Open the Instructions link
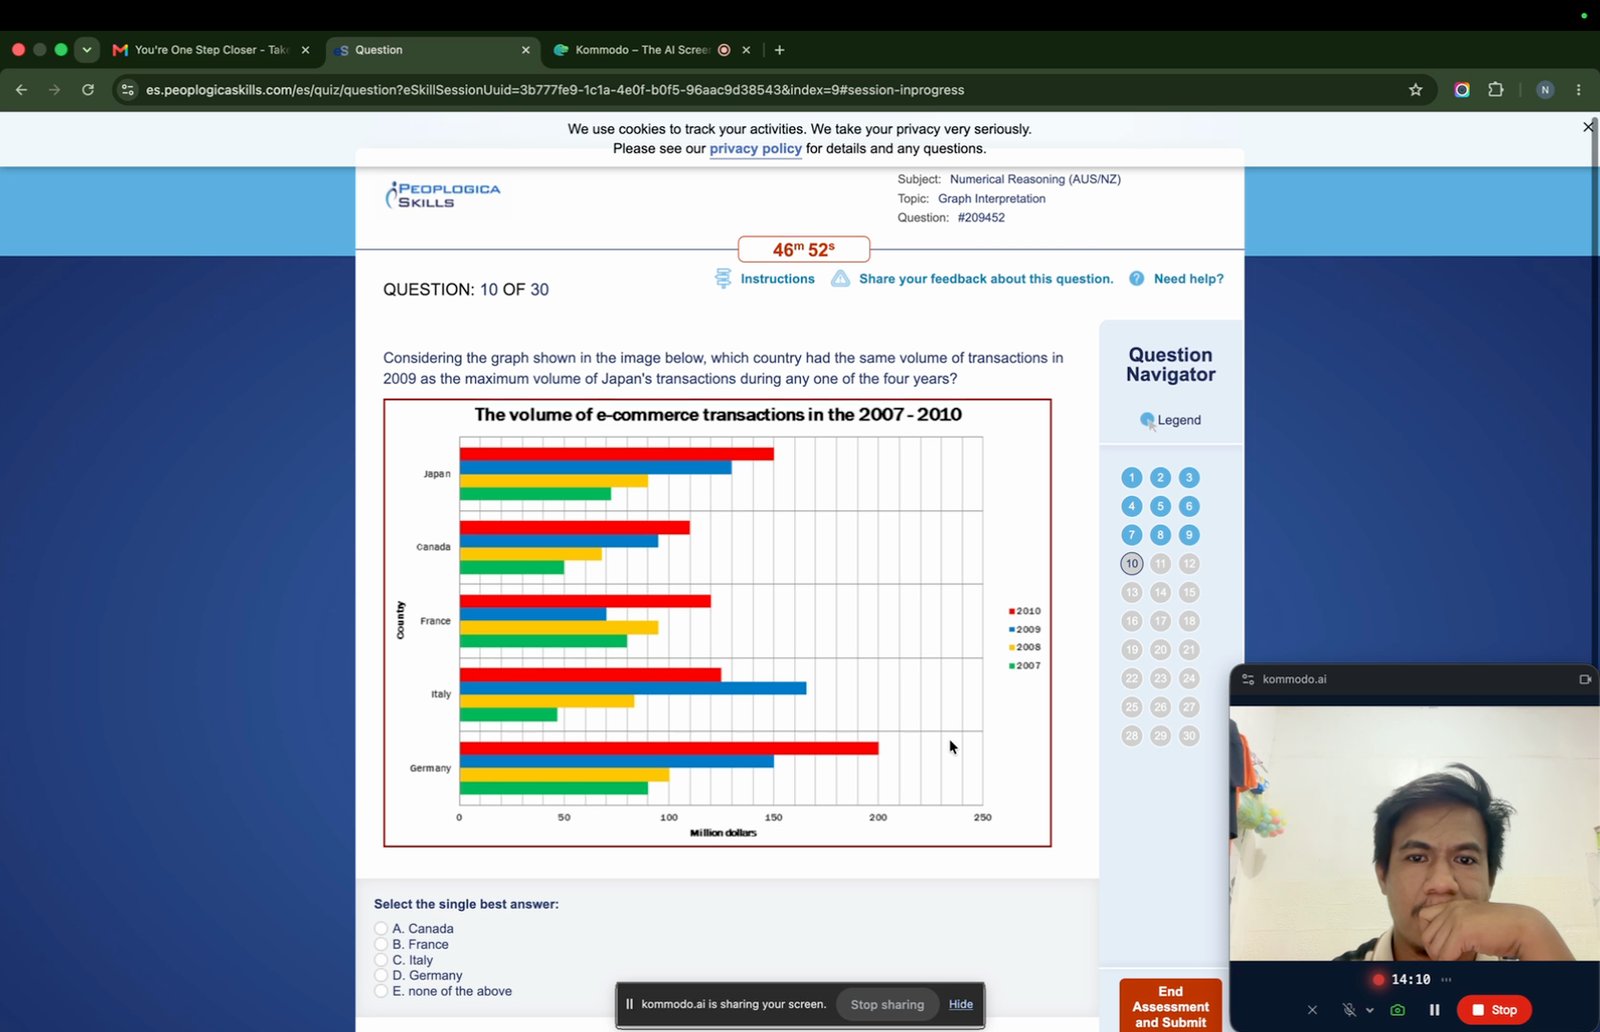The width and height of the screenshot is (1600, 1032). [x=777, y=279]
